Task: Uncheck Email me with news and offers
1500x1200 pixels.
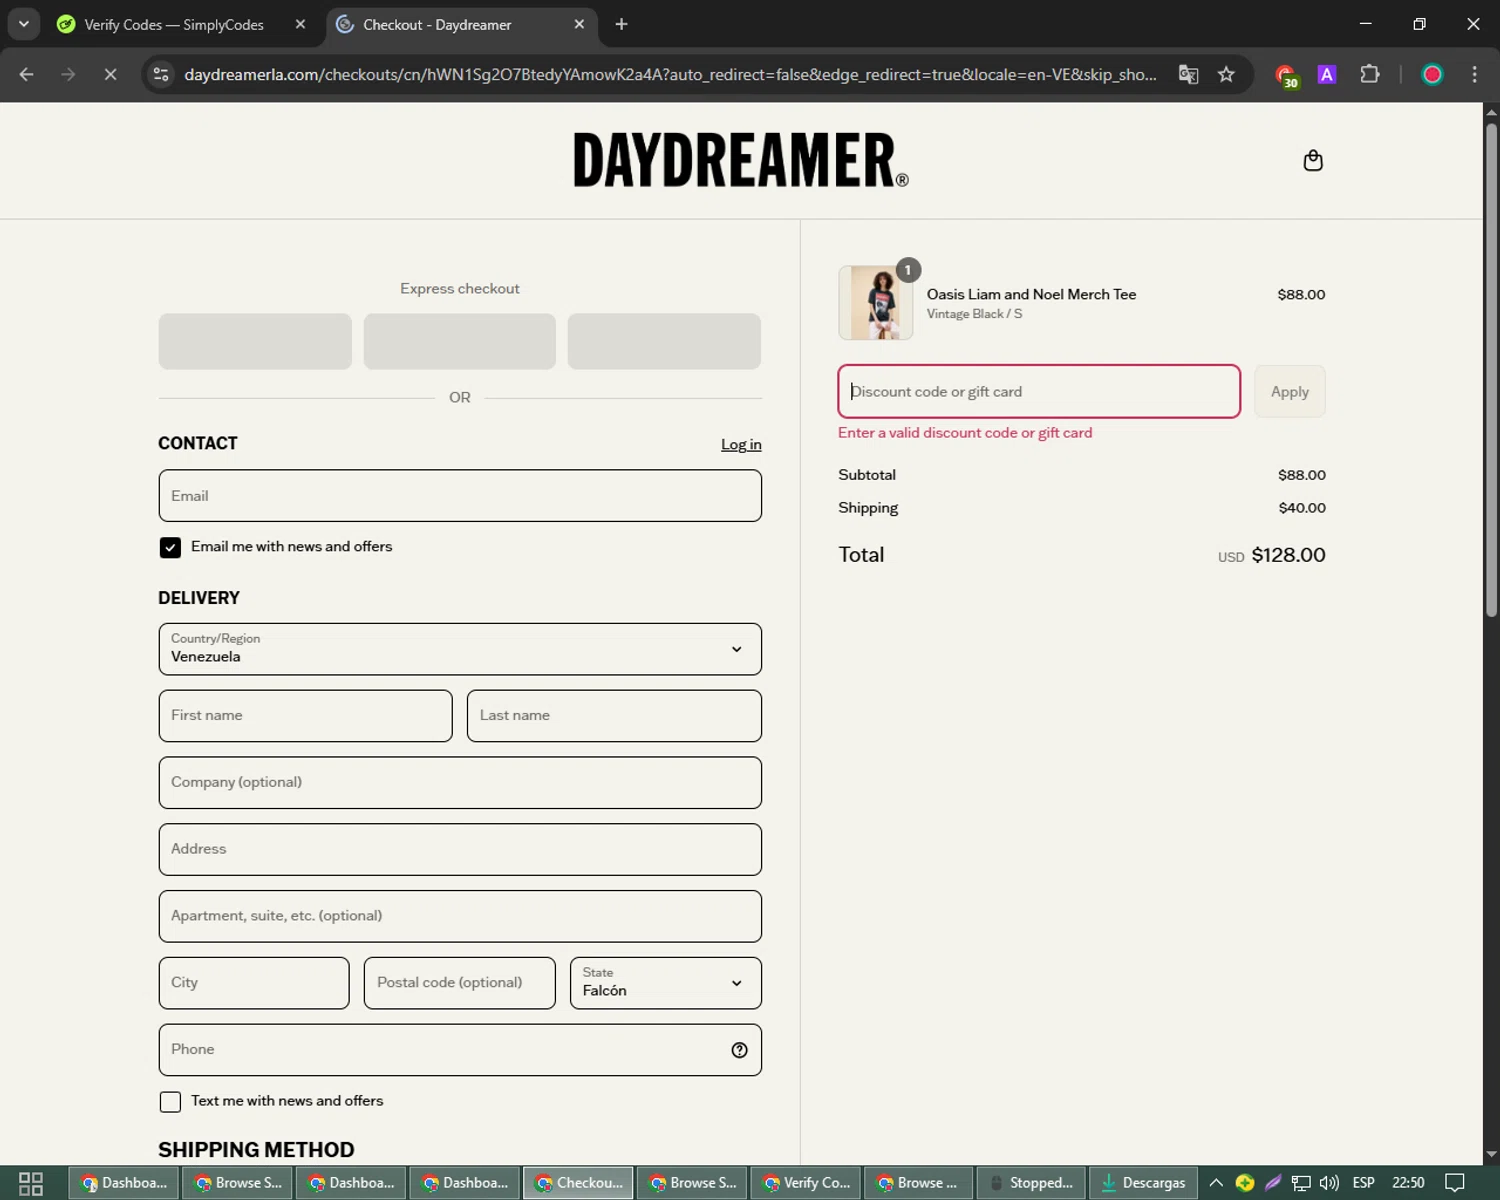Action: point(170,547)
